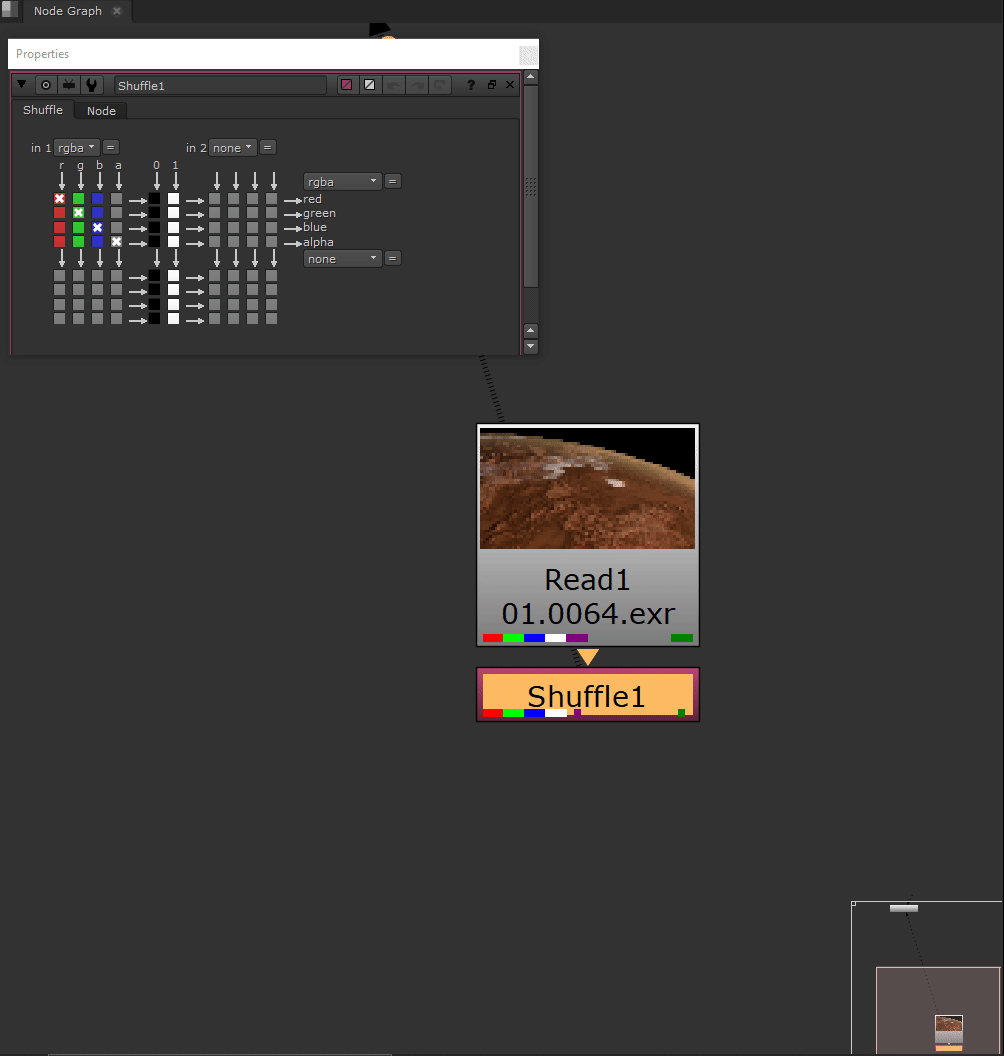Float the Shuffle1 properties panel
This screenshot has height=1056, width=1004.
coord(491,85)
